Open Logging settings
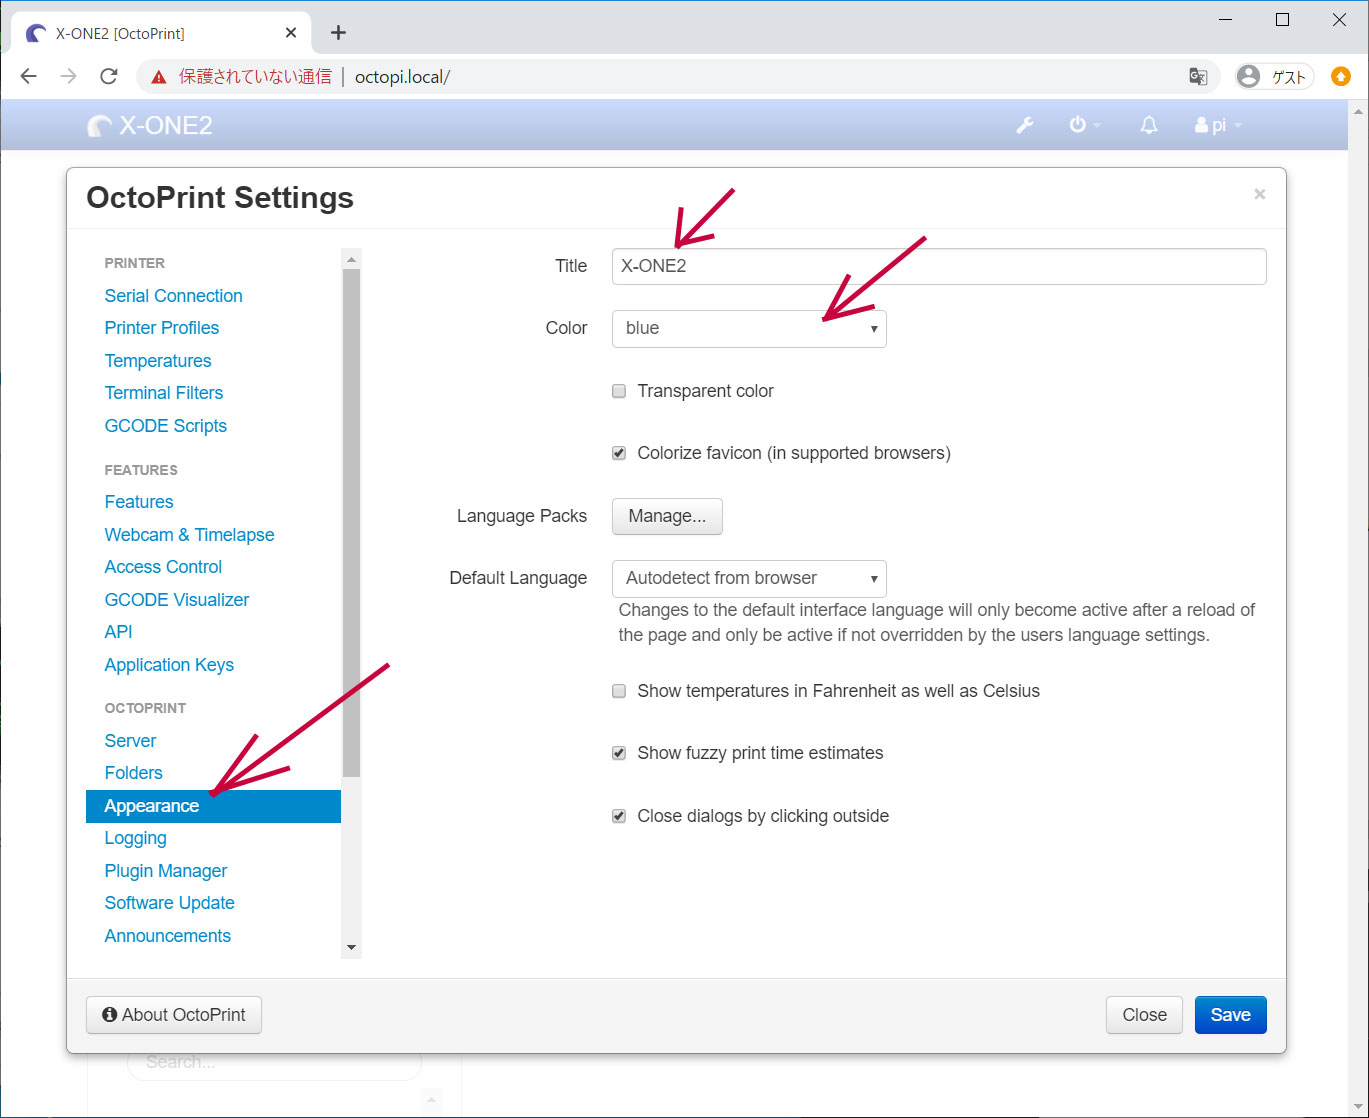The height and width of the screenshot is (1118, 1369). pos(135,838)
